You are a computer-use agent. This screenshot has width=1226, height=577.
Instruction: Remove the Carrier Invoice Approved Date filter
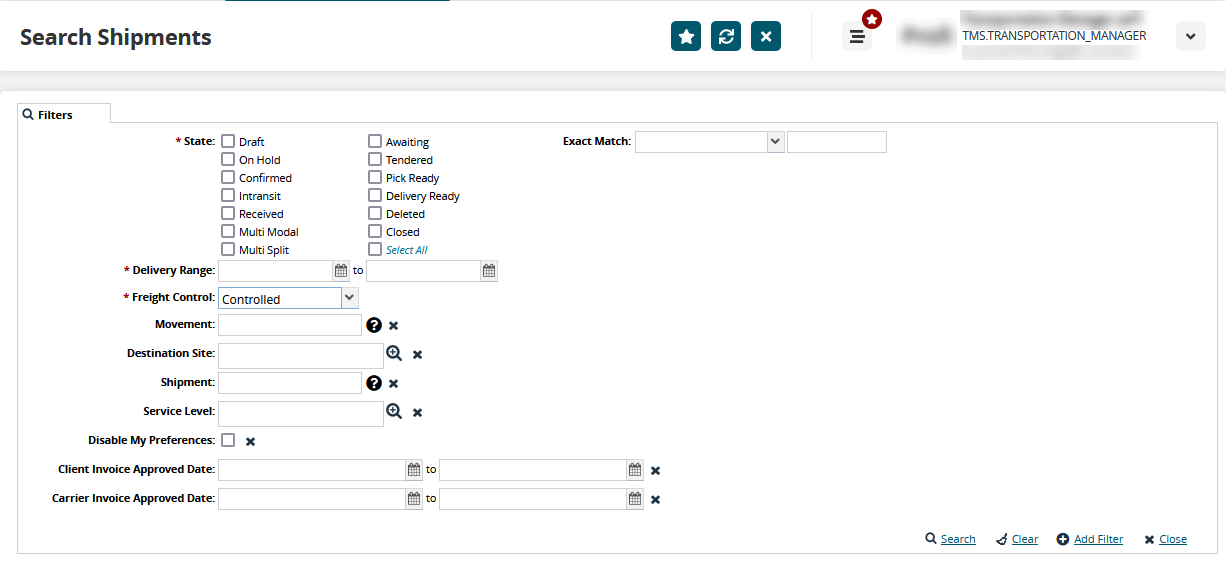(655, 499)
